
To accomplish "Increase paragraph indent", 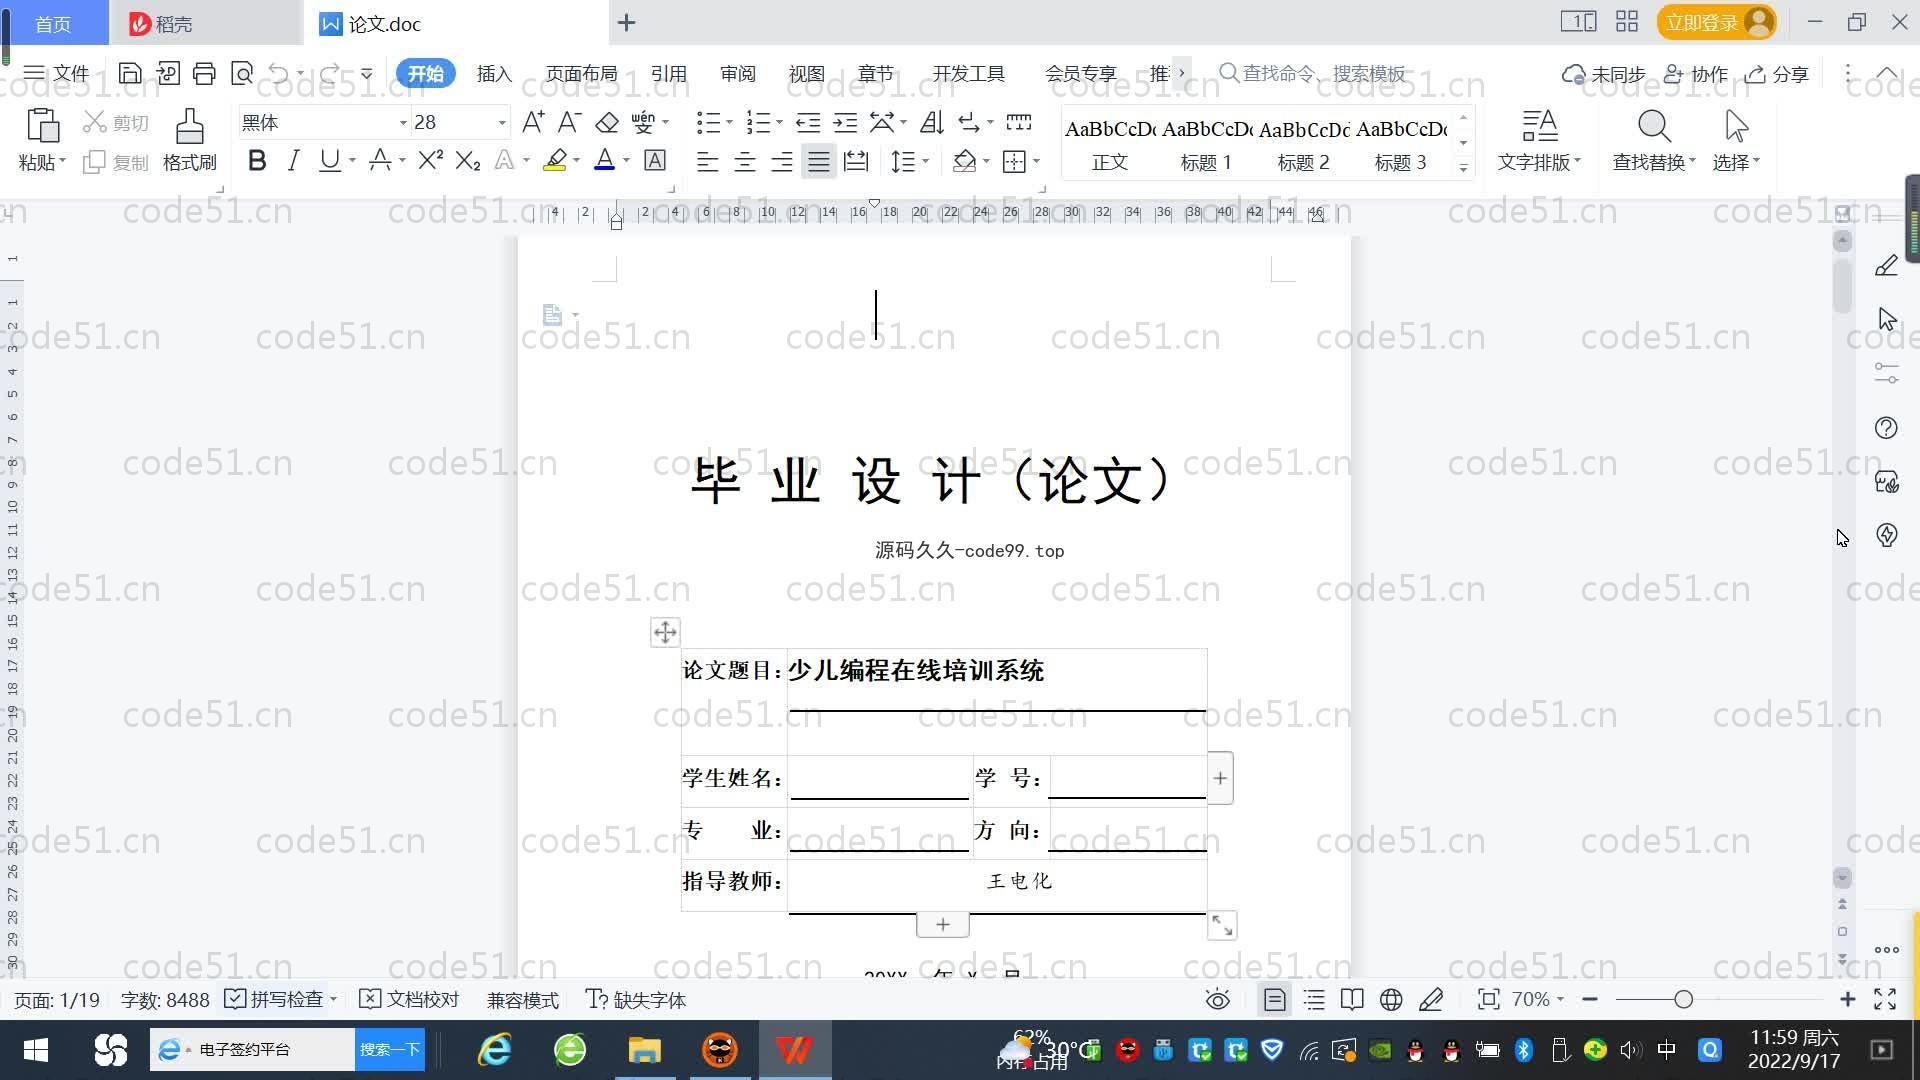I will click(845, 122).
